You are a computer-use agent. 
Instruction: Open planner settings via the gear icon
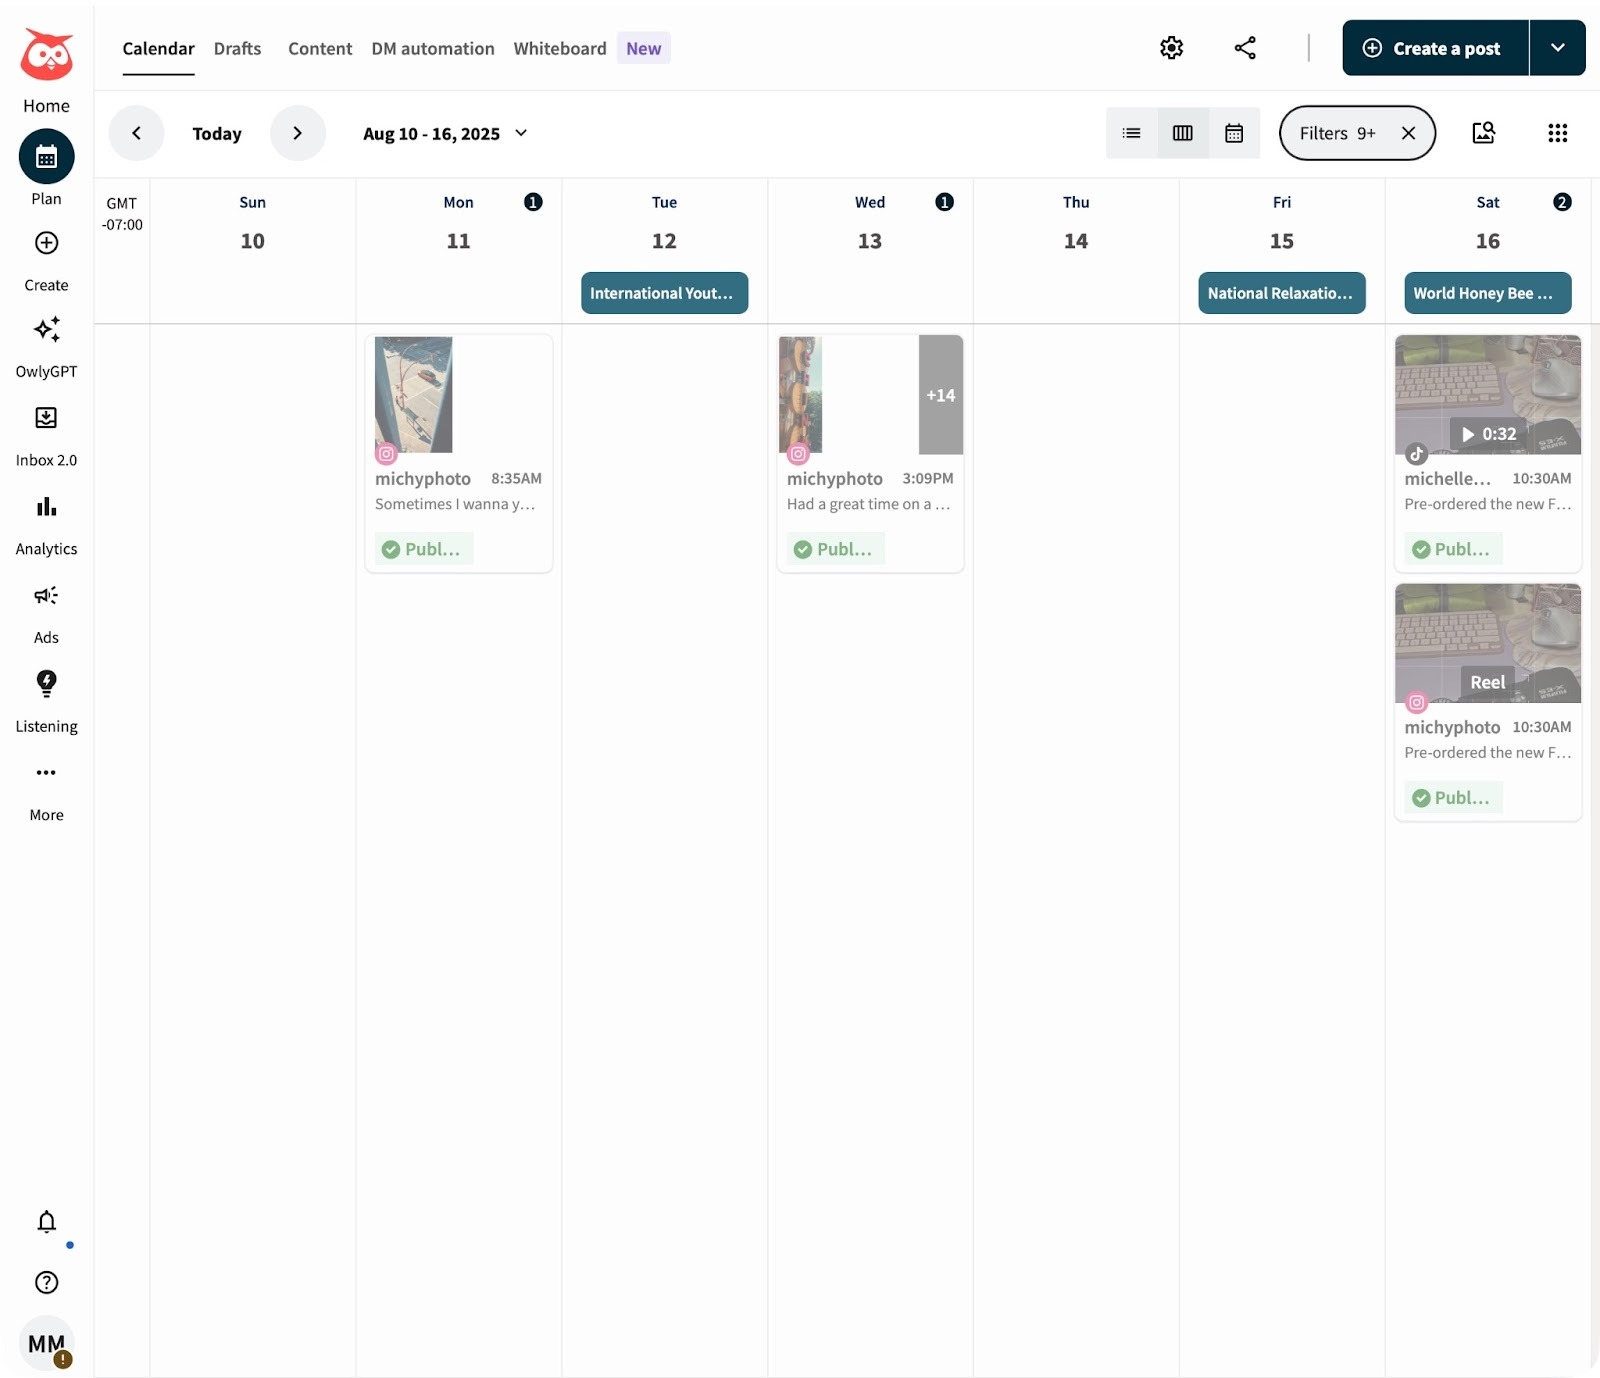coord(1171,47)
